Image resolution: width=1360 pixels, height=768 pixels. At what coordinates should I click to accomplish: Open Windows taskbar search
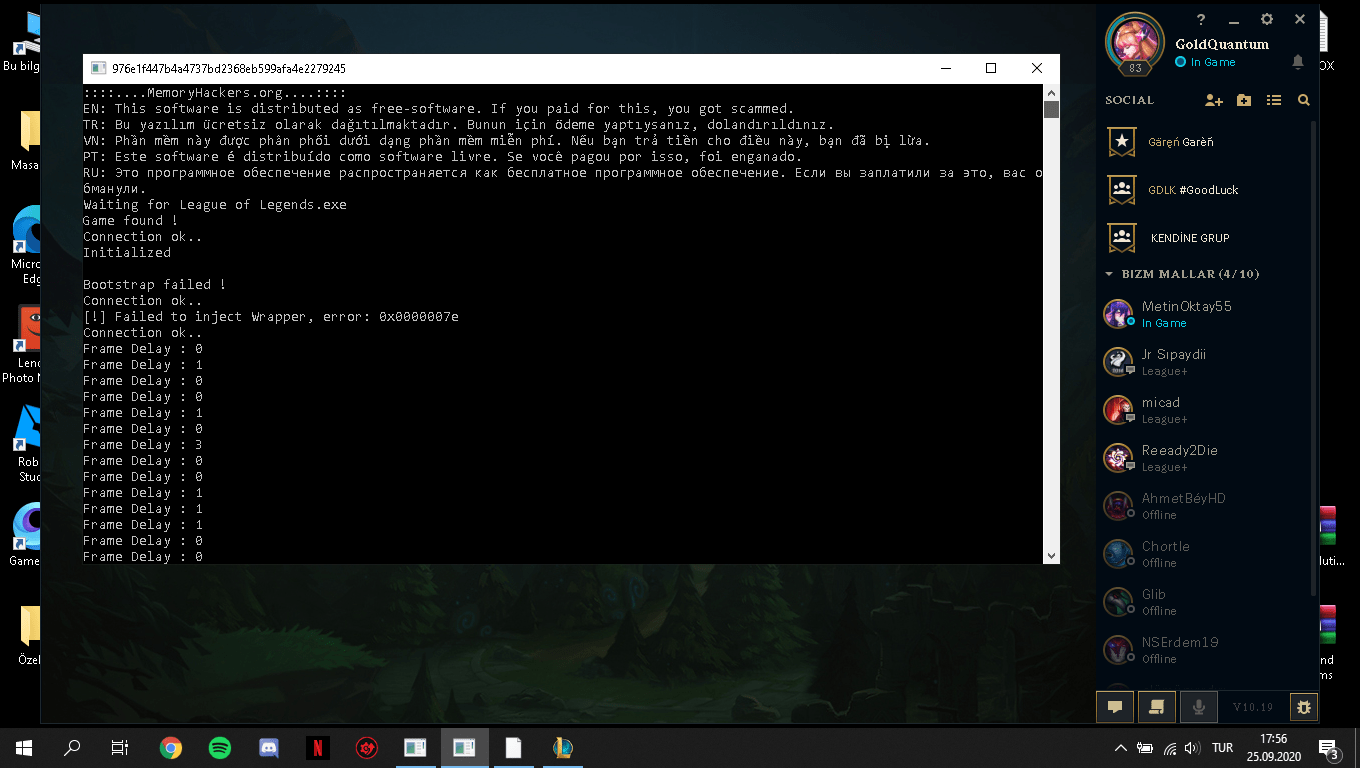(72, 748)
